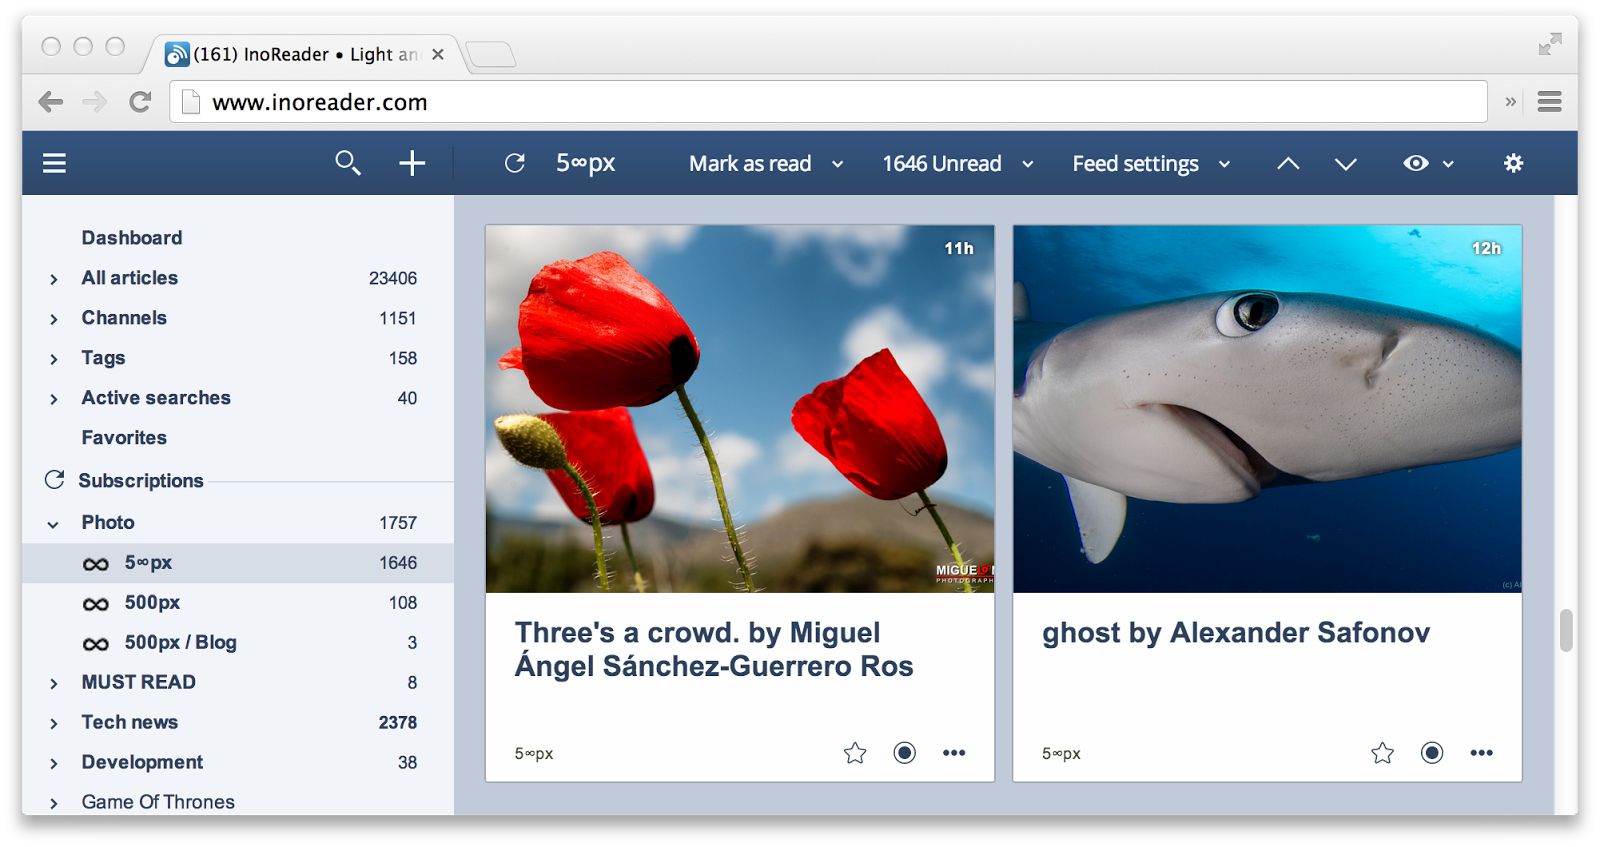The image size is (1600, 847).
Task: Click the 5∞px source under Three's a crowd
Action: coord(534,754)
